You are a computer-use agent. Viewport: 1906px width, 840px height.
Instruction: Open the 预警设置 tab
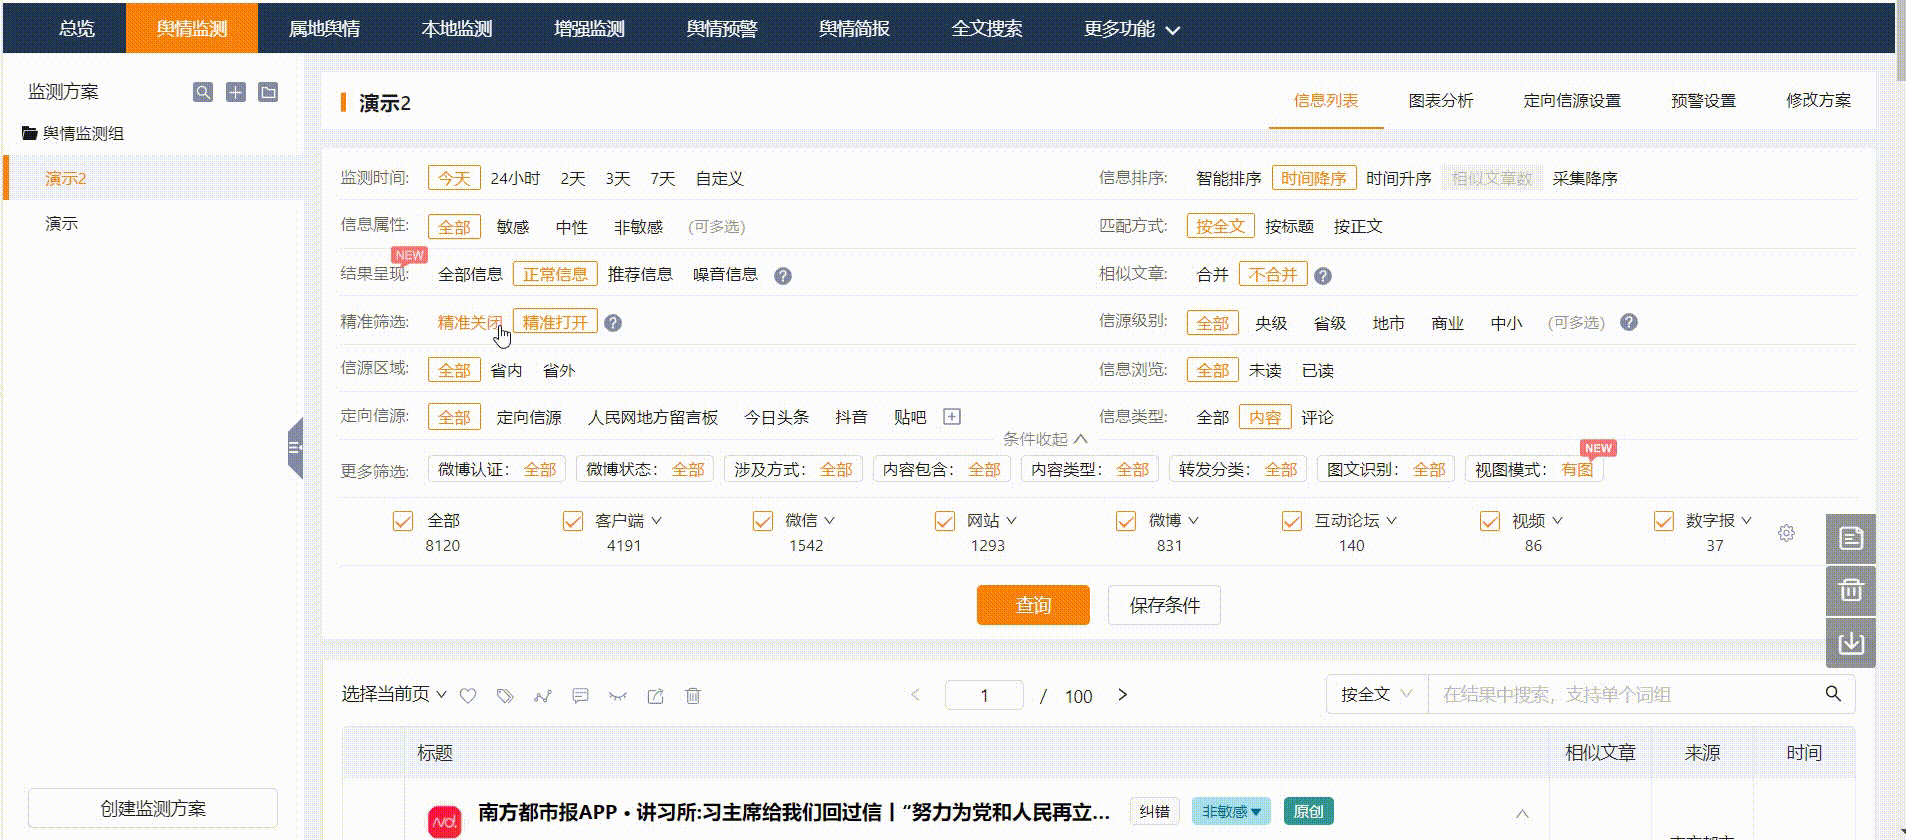(x=1704, y=101)
